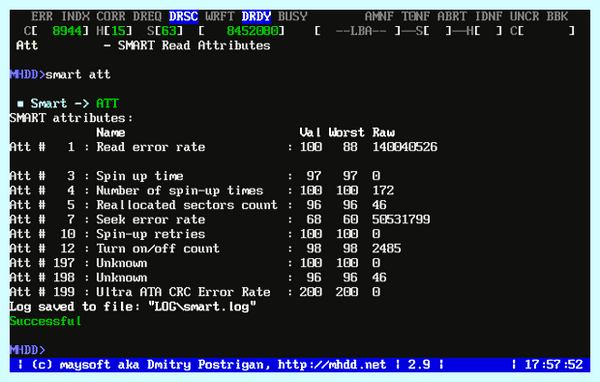Image resolution: width=600 pixels, height=382 pixels.
Task: Click the T0NF error flag
Action: [x=416, y=16]
